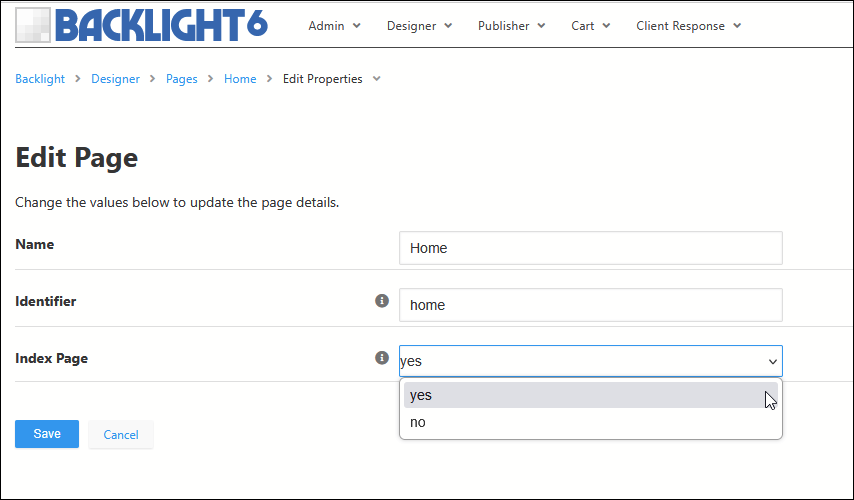Expand the Edit Properties breadcrumb dropdown
Viewport: 854px width, 500px height.
pyautogui.click(x=331, y=79)
